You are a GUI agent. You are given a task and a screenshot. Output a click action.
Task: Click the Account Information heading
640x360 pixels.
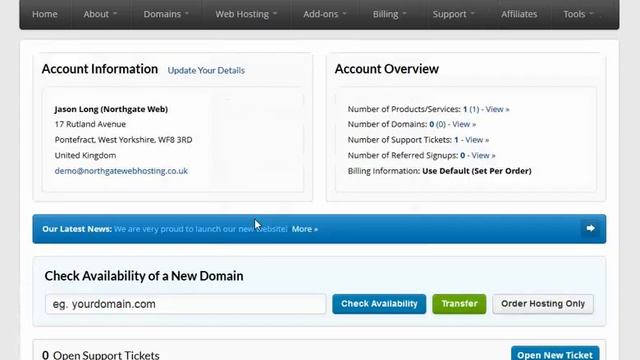point(100,69)
